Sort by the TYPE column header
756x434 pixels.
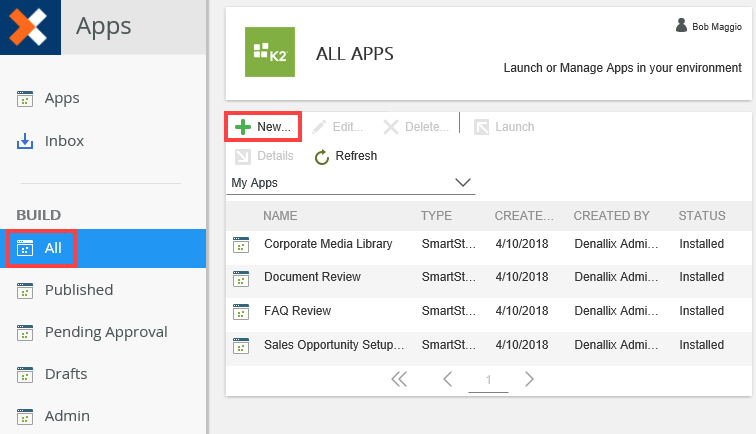(x=436, y=216)
